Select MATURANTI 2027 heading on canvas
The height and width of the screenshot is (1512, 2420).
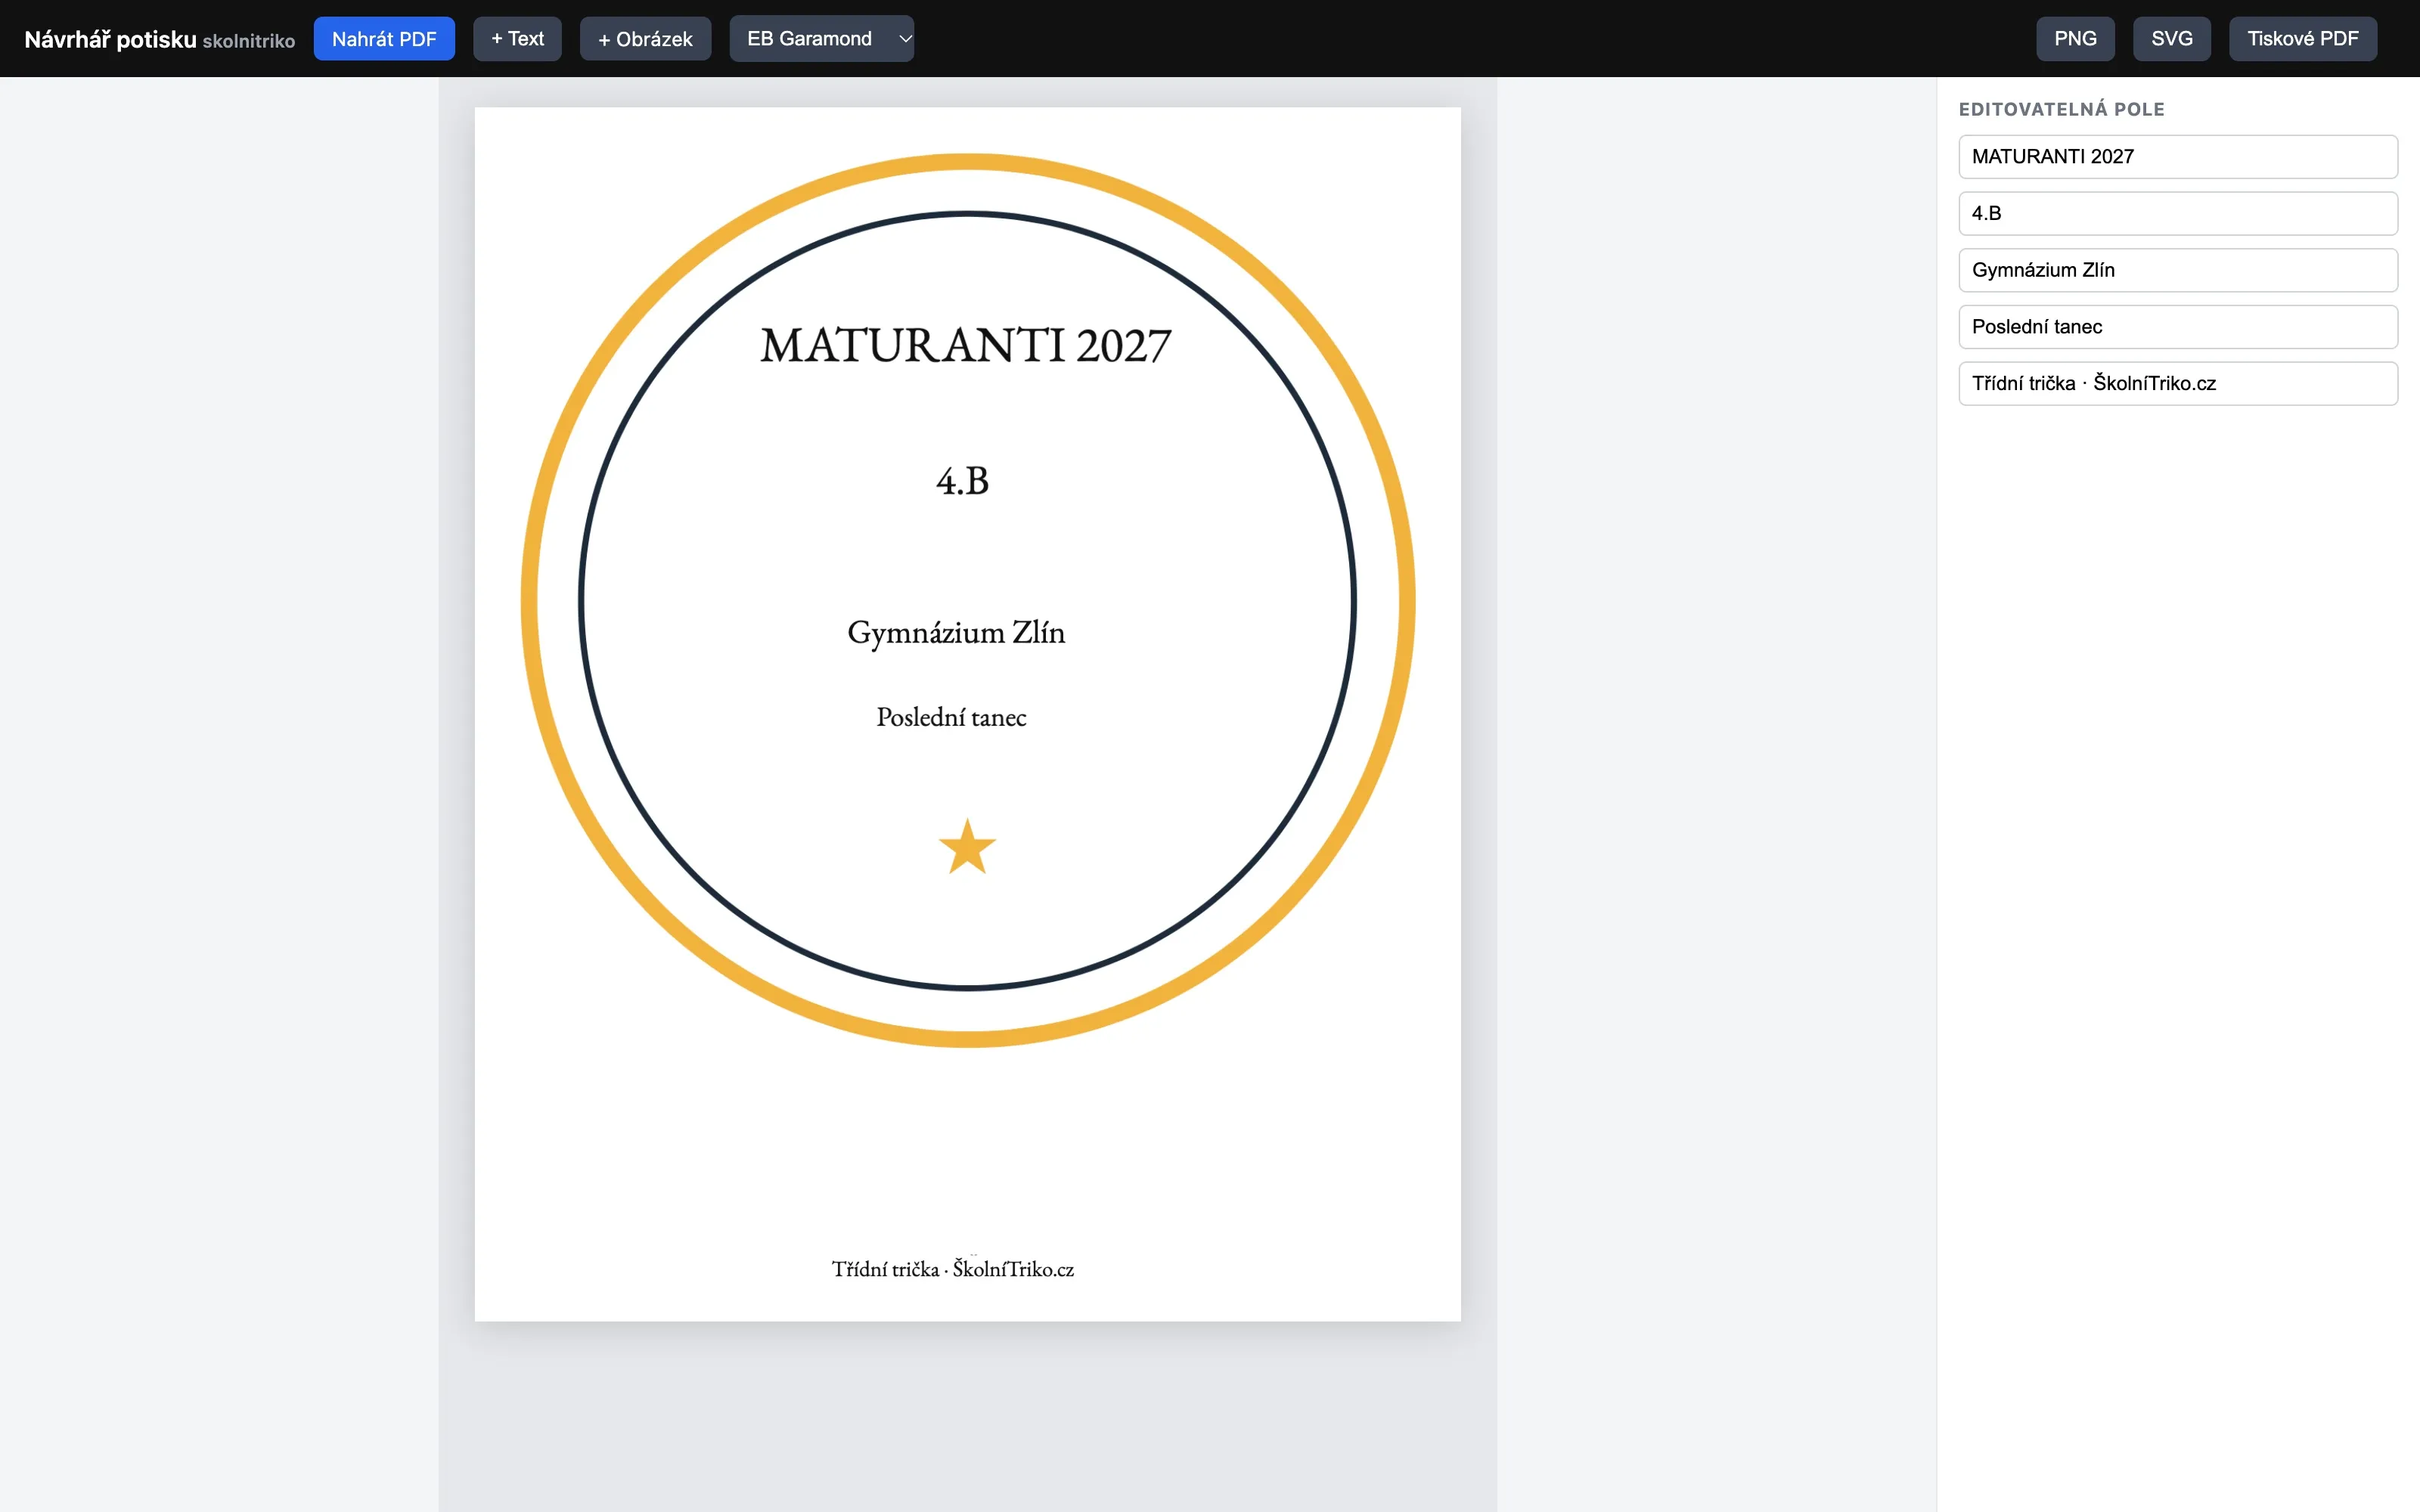coord(965,346)
